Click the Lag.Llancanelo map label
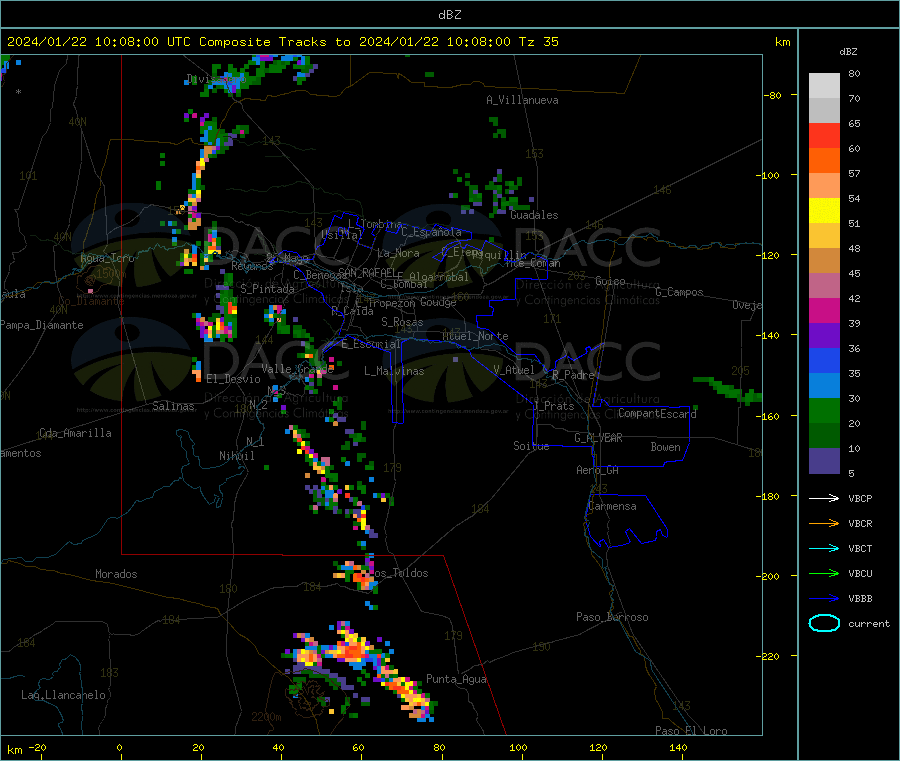Screen dimensions: 900x761 (x=63, y=695)
